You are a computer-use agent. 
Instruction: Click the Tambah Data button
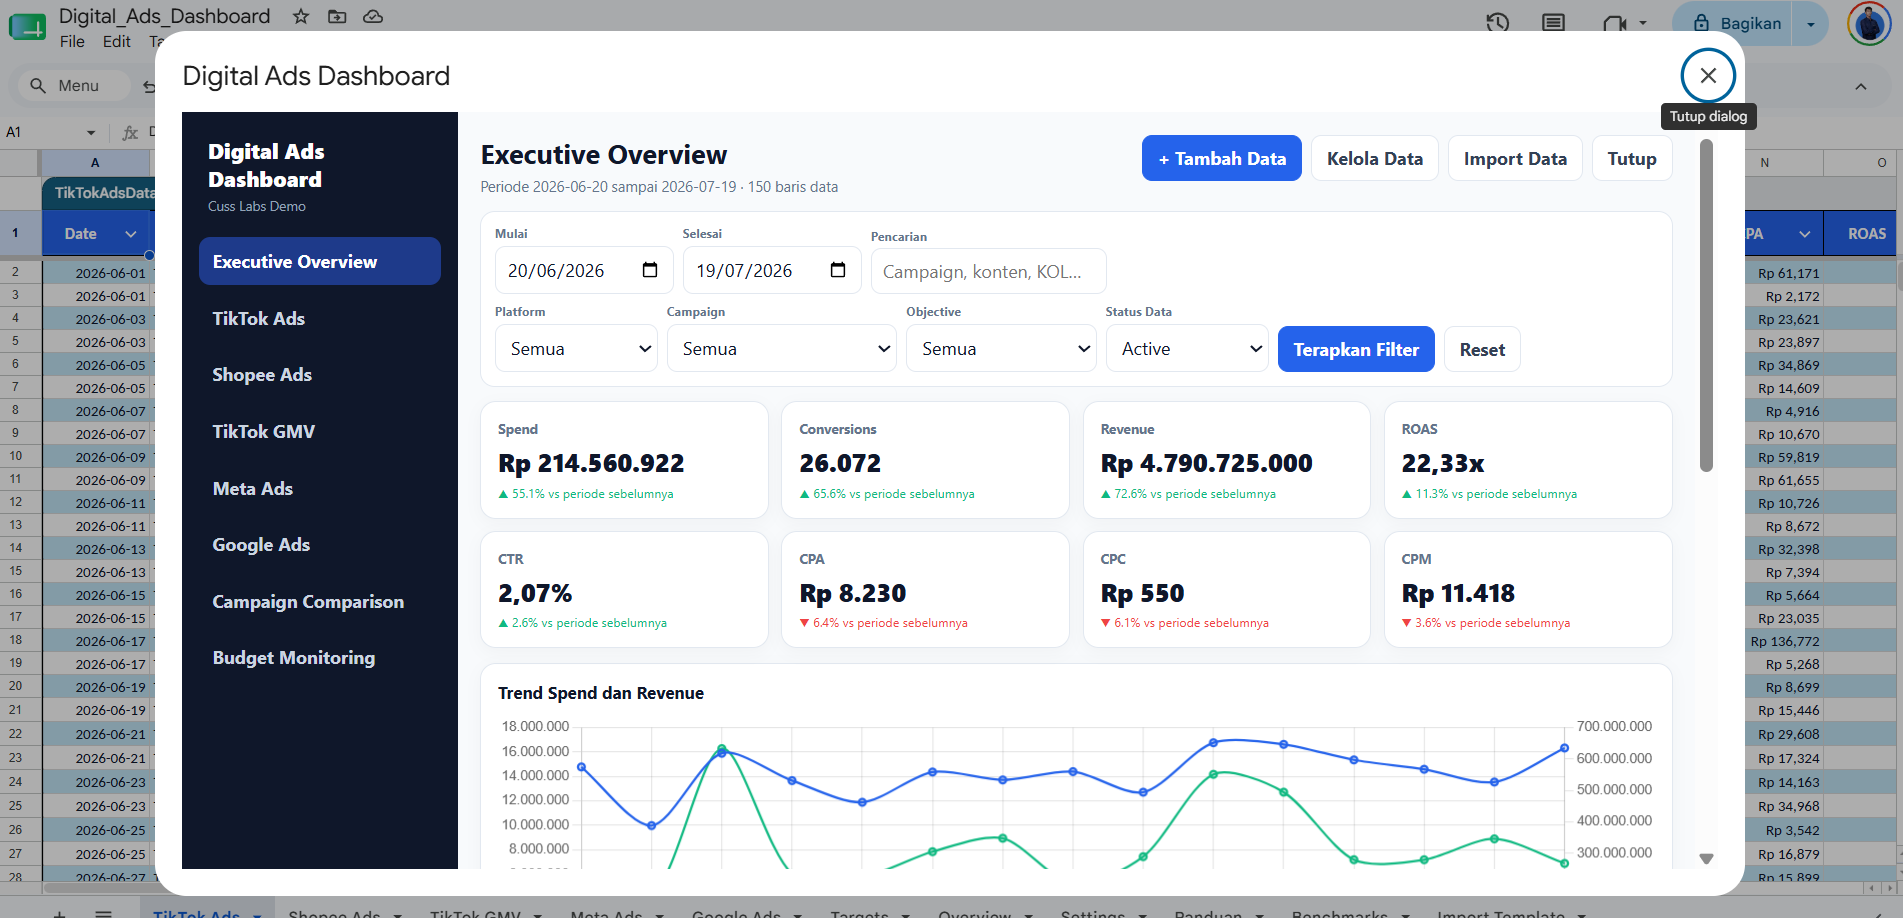point(1221,158)
